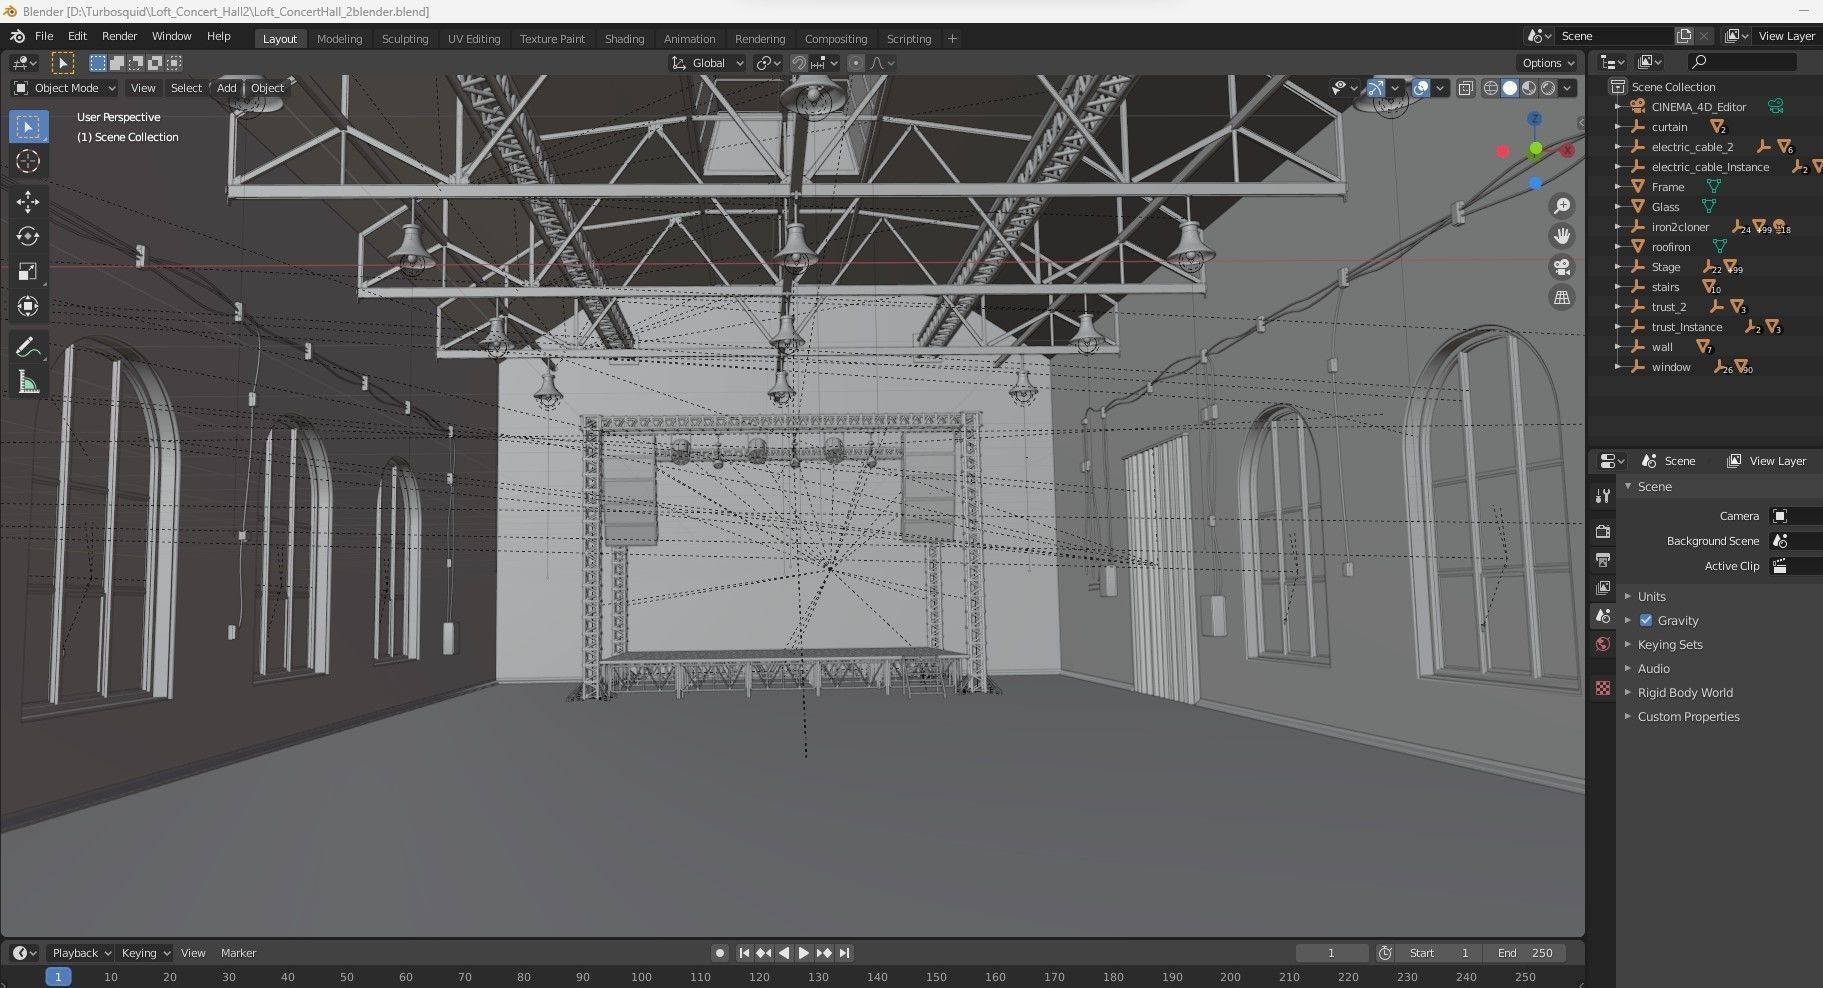1823x988 pixels.
Task: Open the viewport shading options dropdown arrow
Action: tap(1567, 88)
